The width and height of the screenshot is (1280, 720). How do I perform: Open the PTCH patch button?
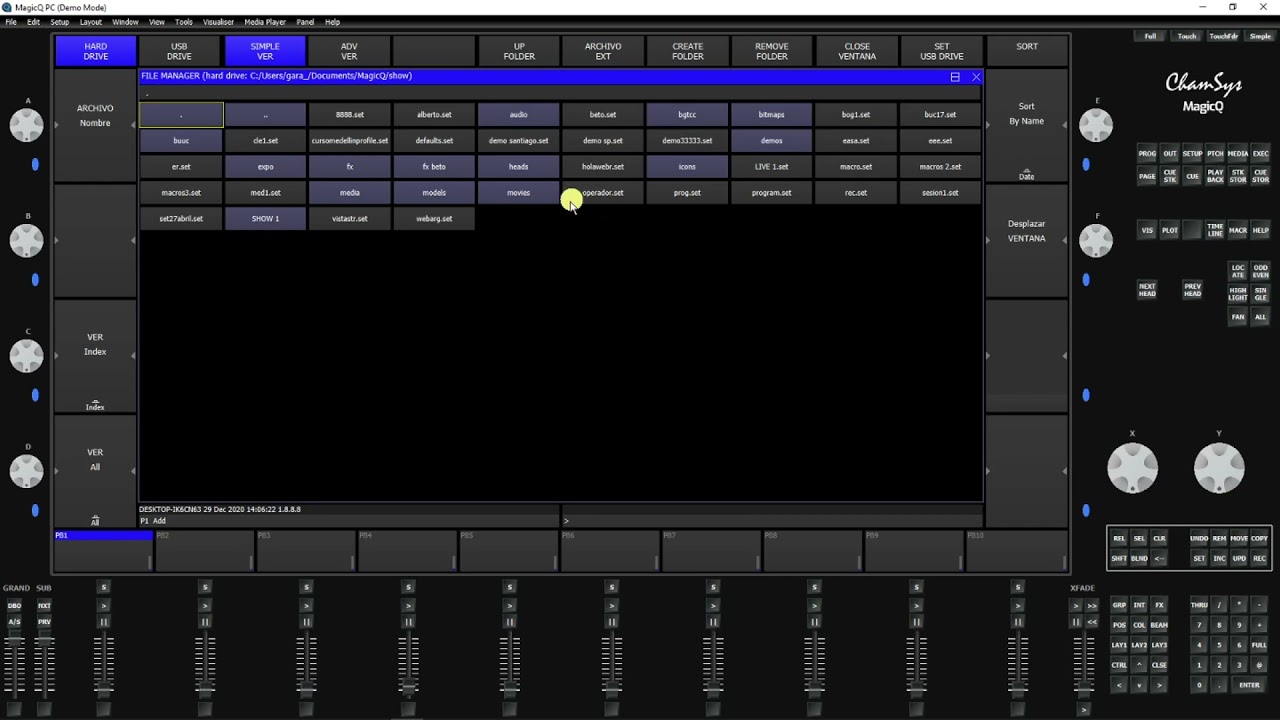tap(1215, 154)
